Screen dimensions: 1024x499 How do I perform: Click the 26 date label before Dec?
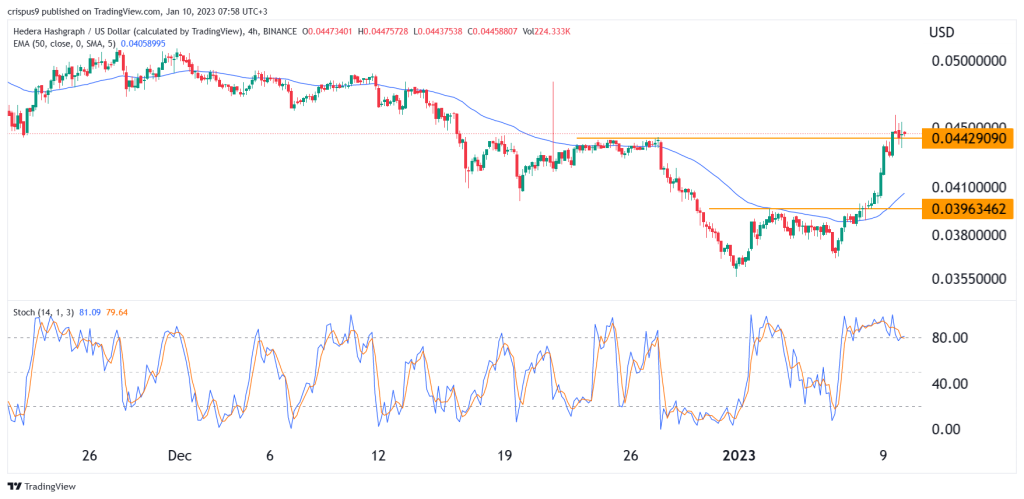coord(90,455)
